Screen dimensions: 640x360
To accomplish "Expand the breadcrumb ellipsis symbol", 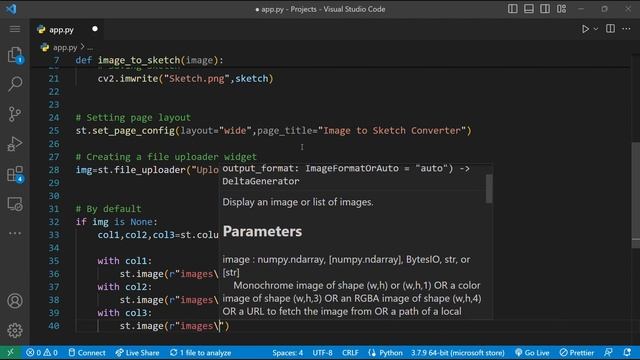I will (x=90, y=48).
